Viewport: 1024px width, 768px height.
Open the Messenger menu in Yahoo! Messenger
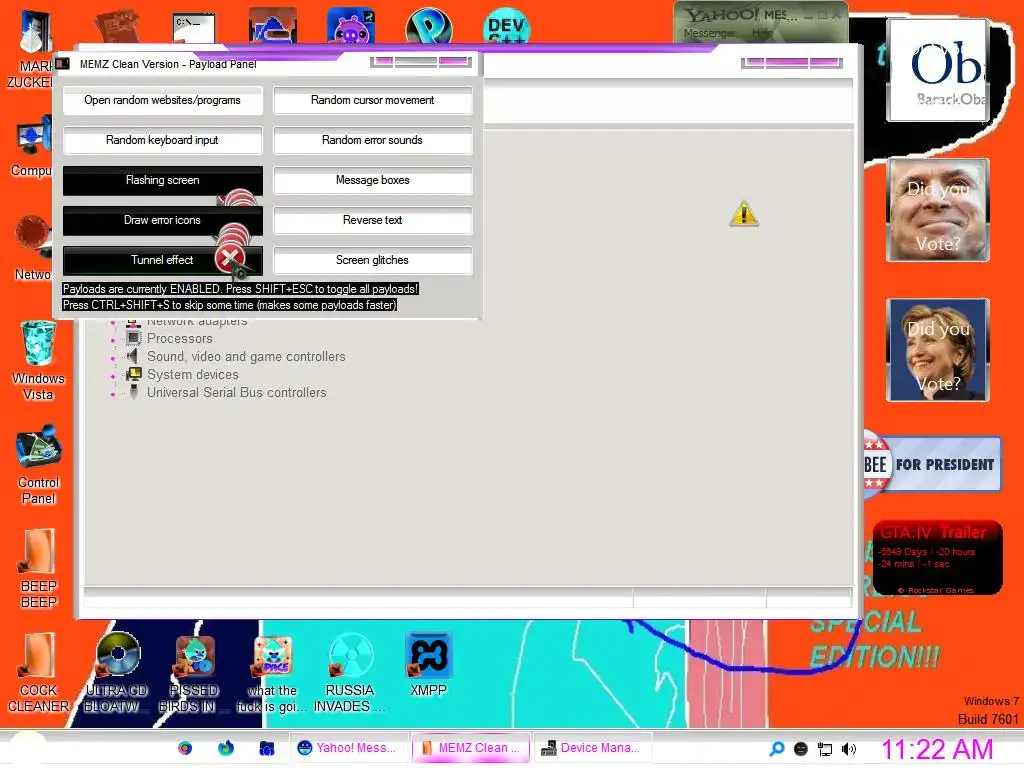coord(709,33)
